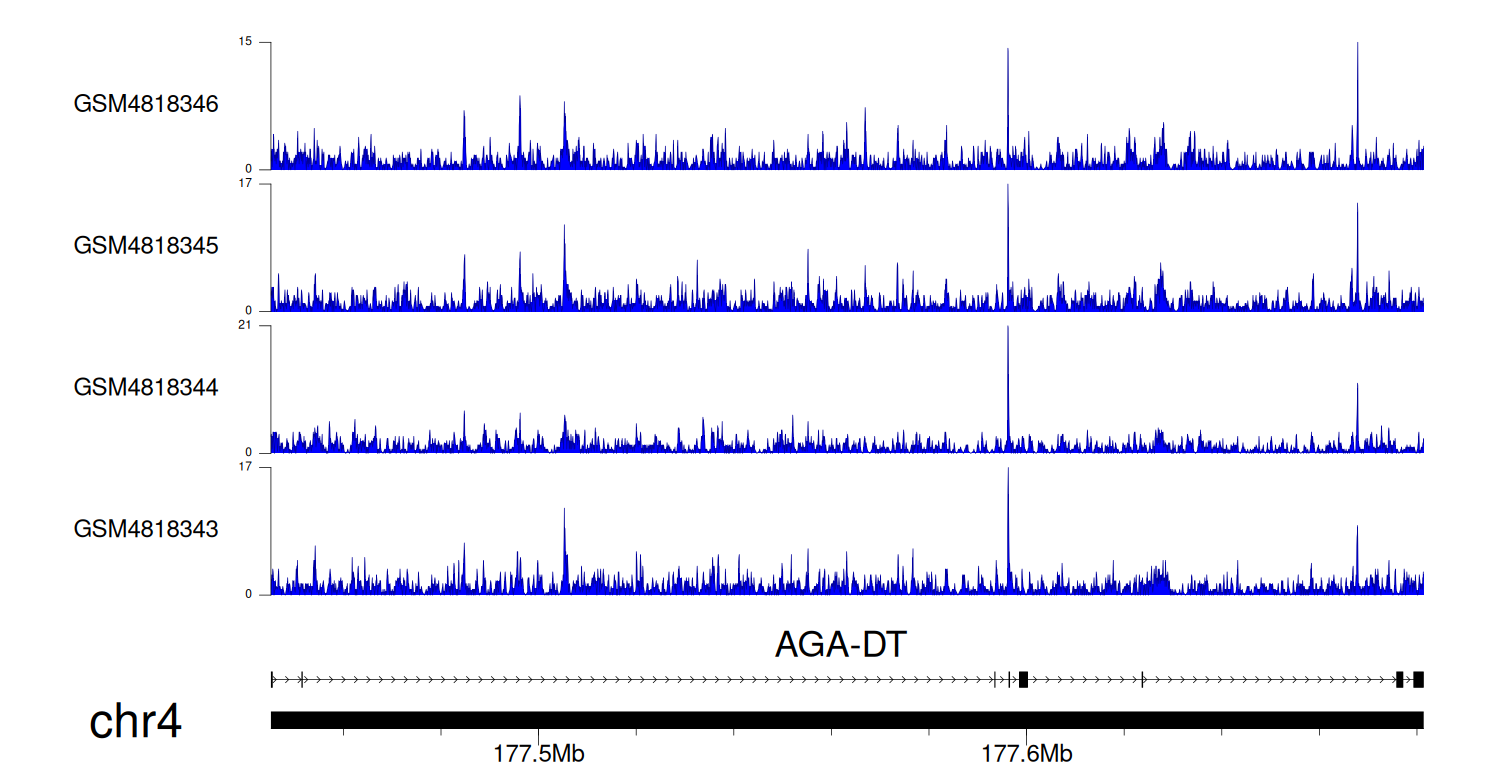
Task: Click the 177.5Mb axis tick label
Action: click(539, 754)
